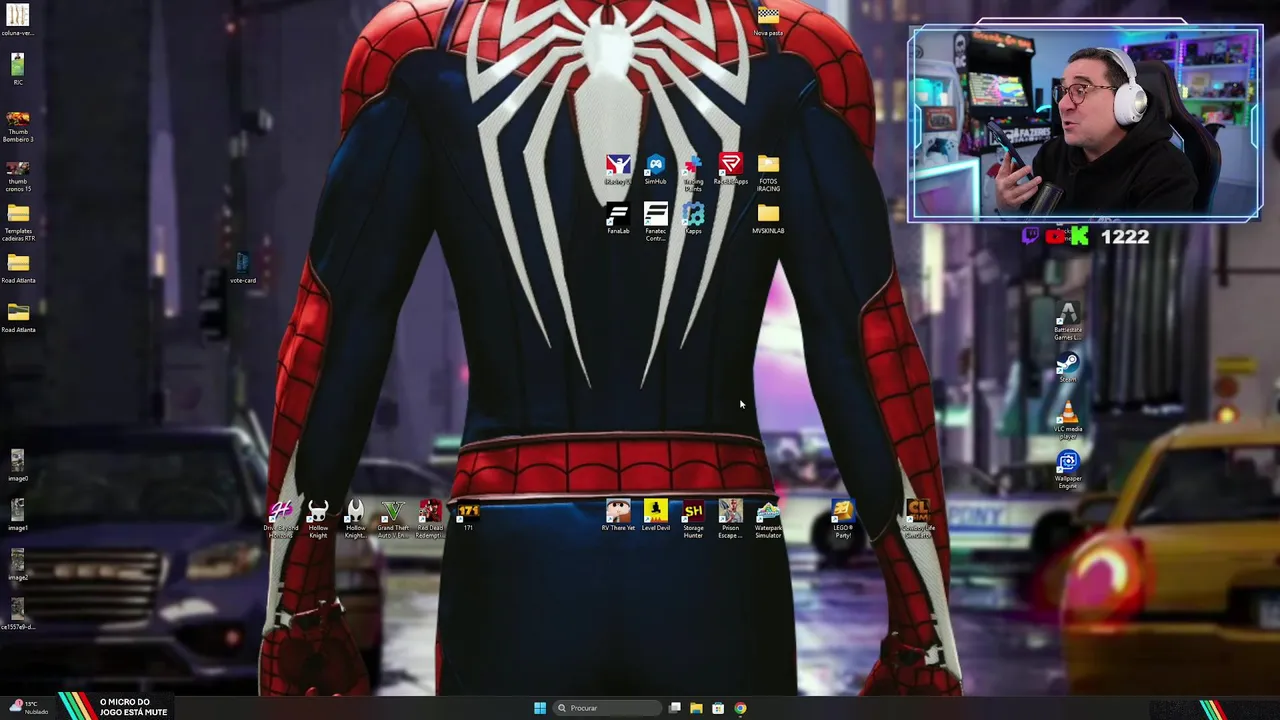
Task: Open the Fanatec Control Panel shortcut
Action: (655, 221)
